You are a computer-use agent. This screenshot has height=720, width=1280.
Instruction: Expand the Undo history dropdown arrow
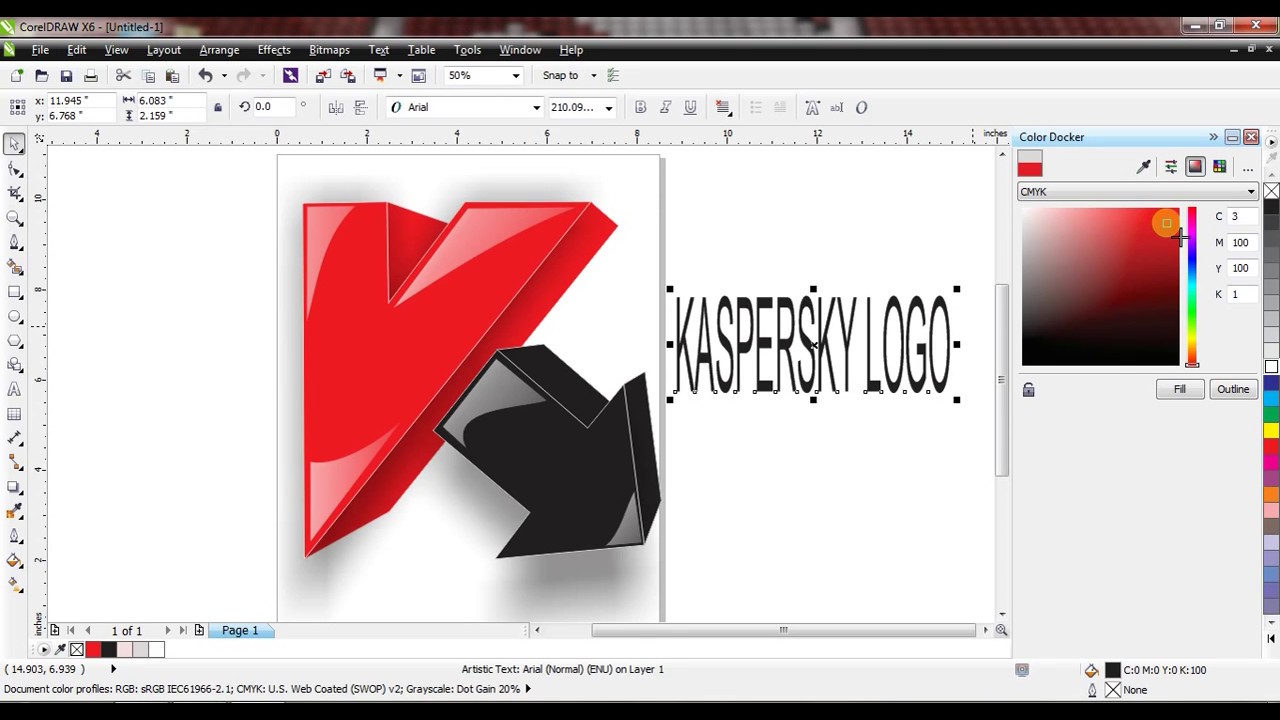[x=224, y=75]
